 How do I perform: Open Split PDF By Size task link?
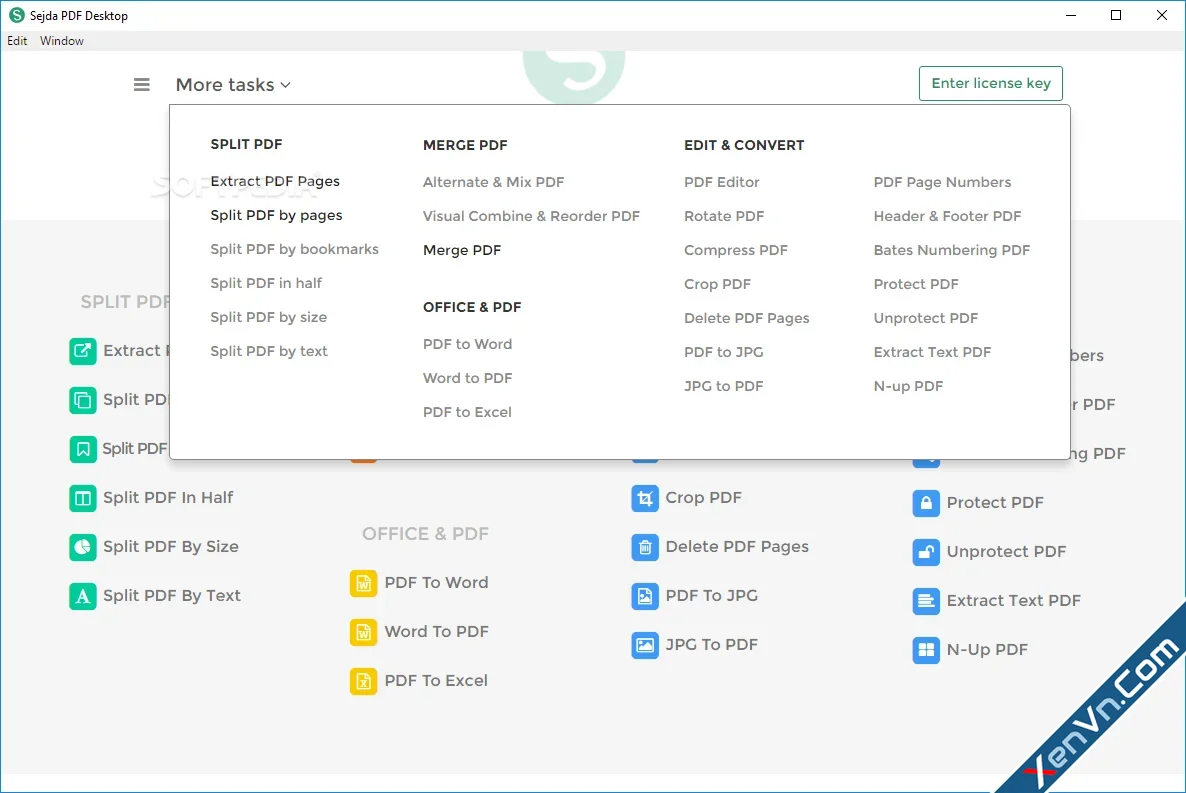click(x=171, y=547)
